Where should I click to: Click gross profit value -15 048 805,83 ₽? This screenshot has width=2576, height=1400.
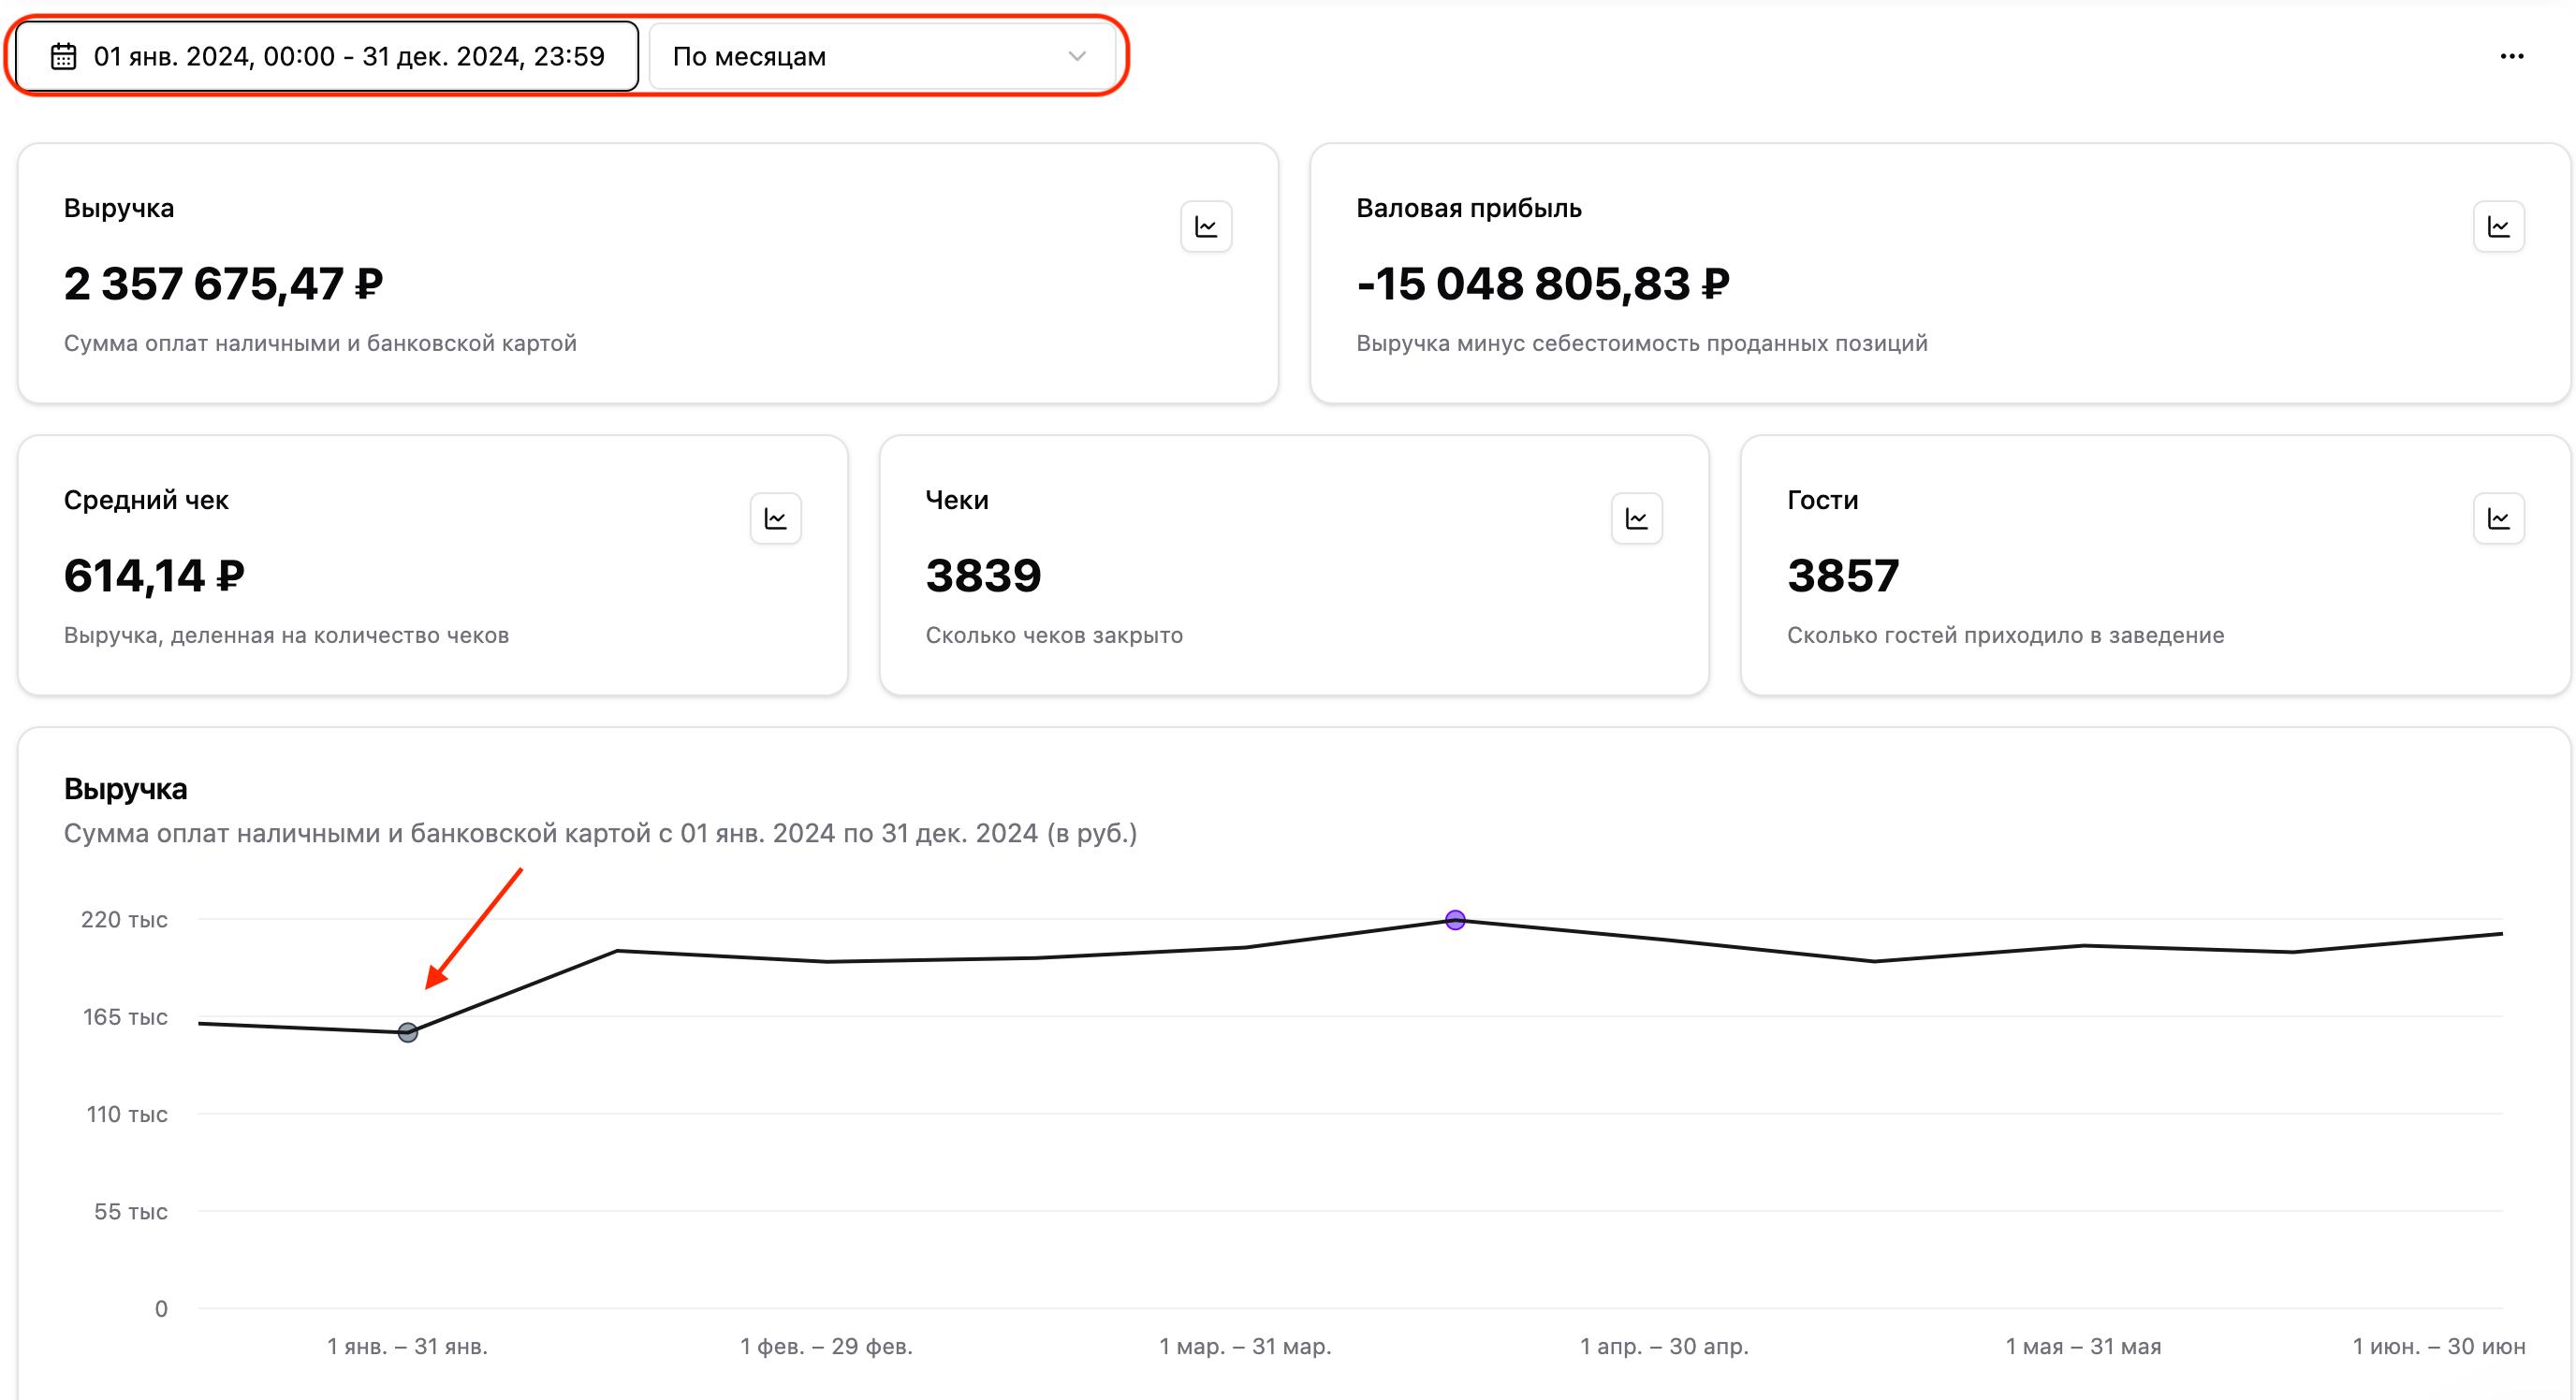coord(1542,284)
